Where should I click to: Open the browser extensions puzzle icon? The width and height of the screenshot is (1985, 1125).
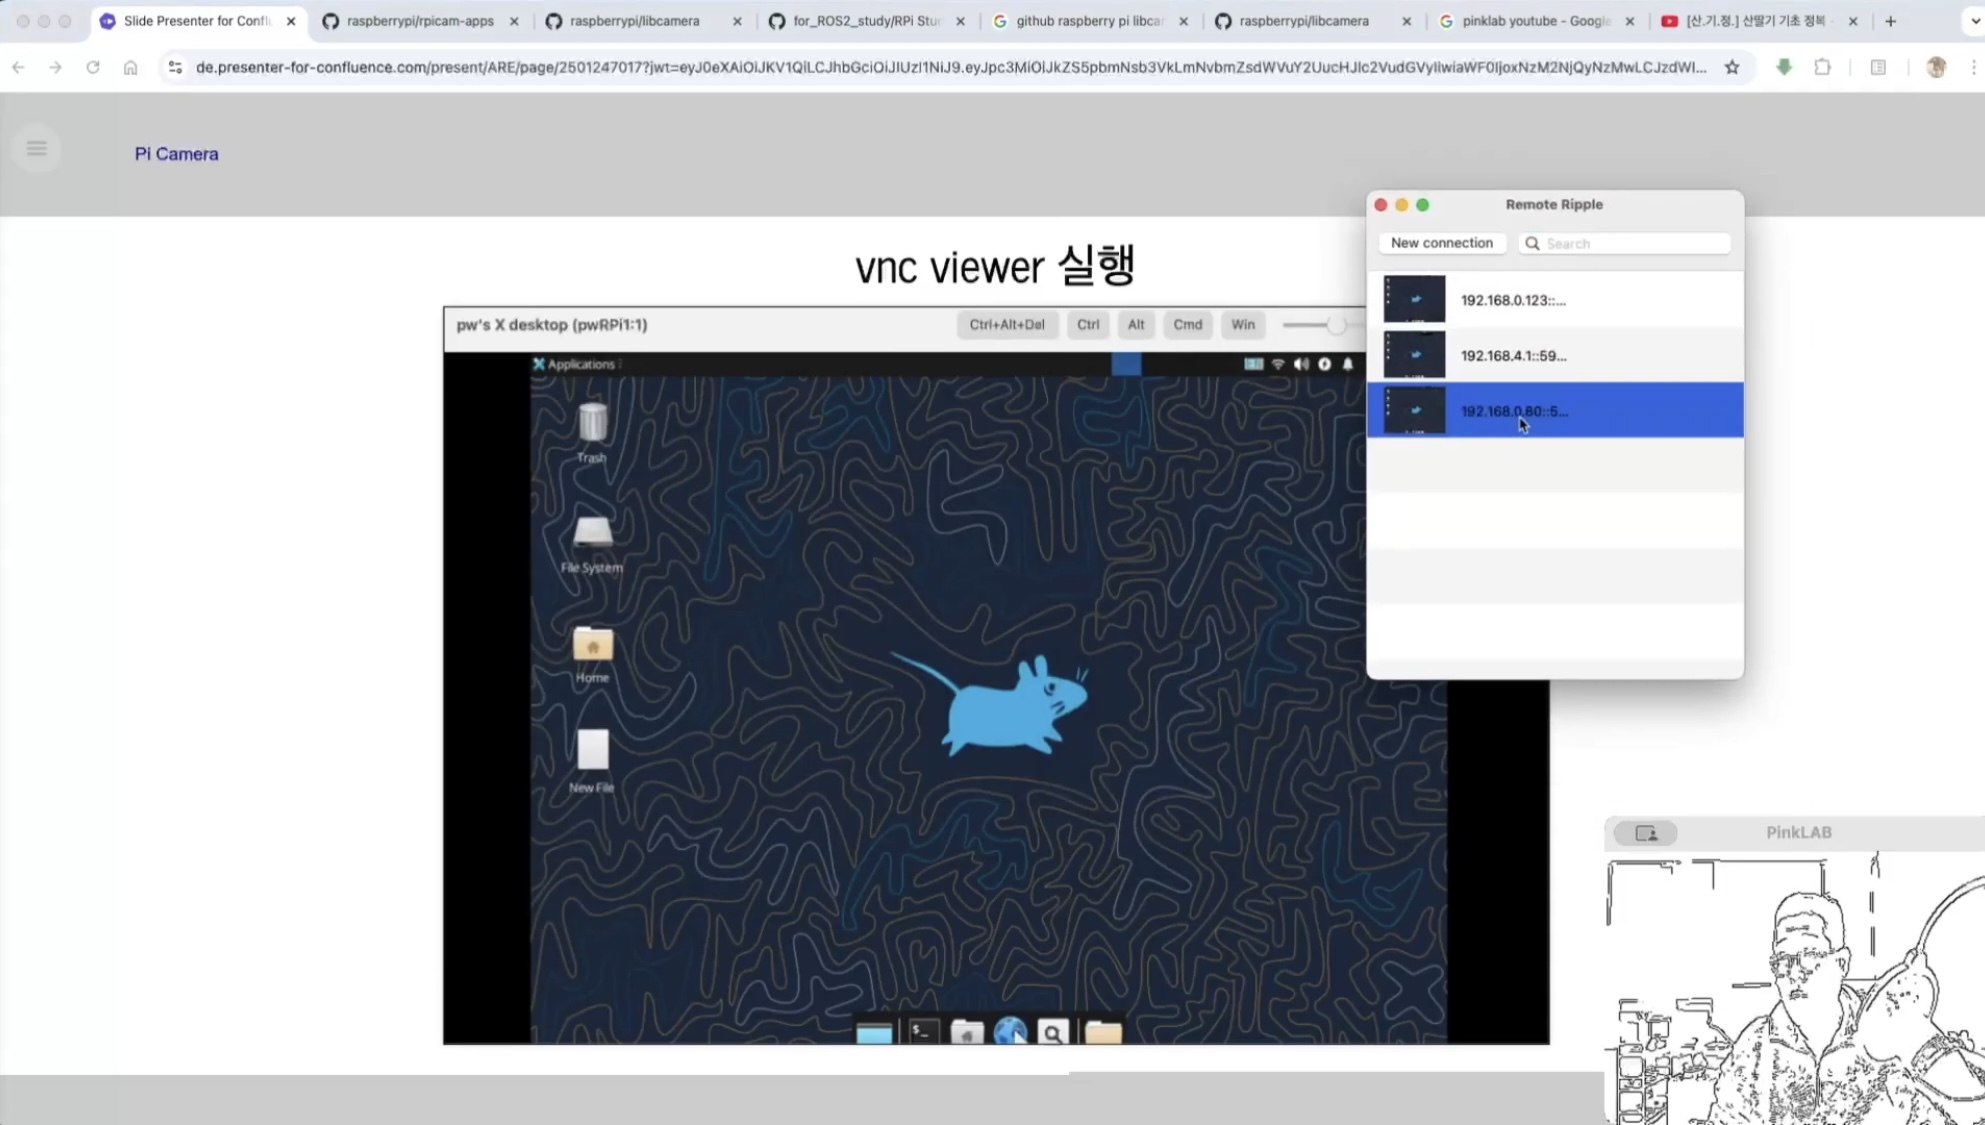[x=1822, y=67]
